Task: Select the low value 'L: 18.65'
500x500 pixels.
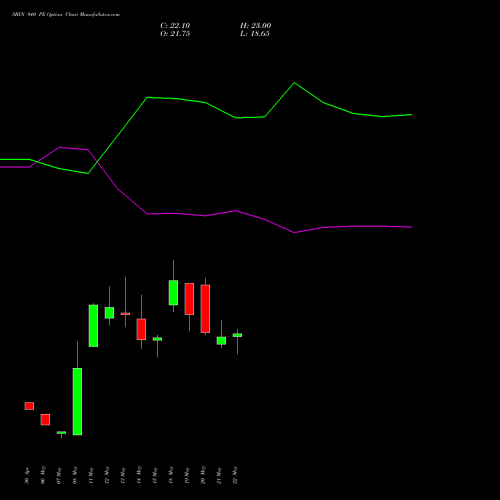Action: coord(255,34)
